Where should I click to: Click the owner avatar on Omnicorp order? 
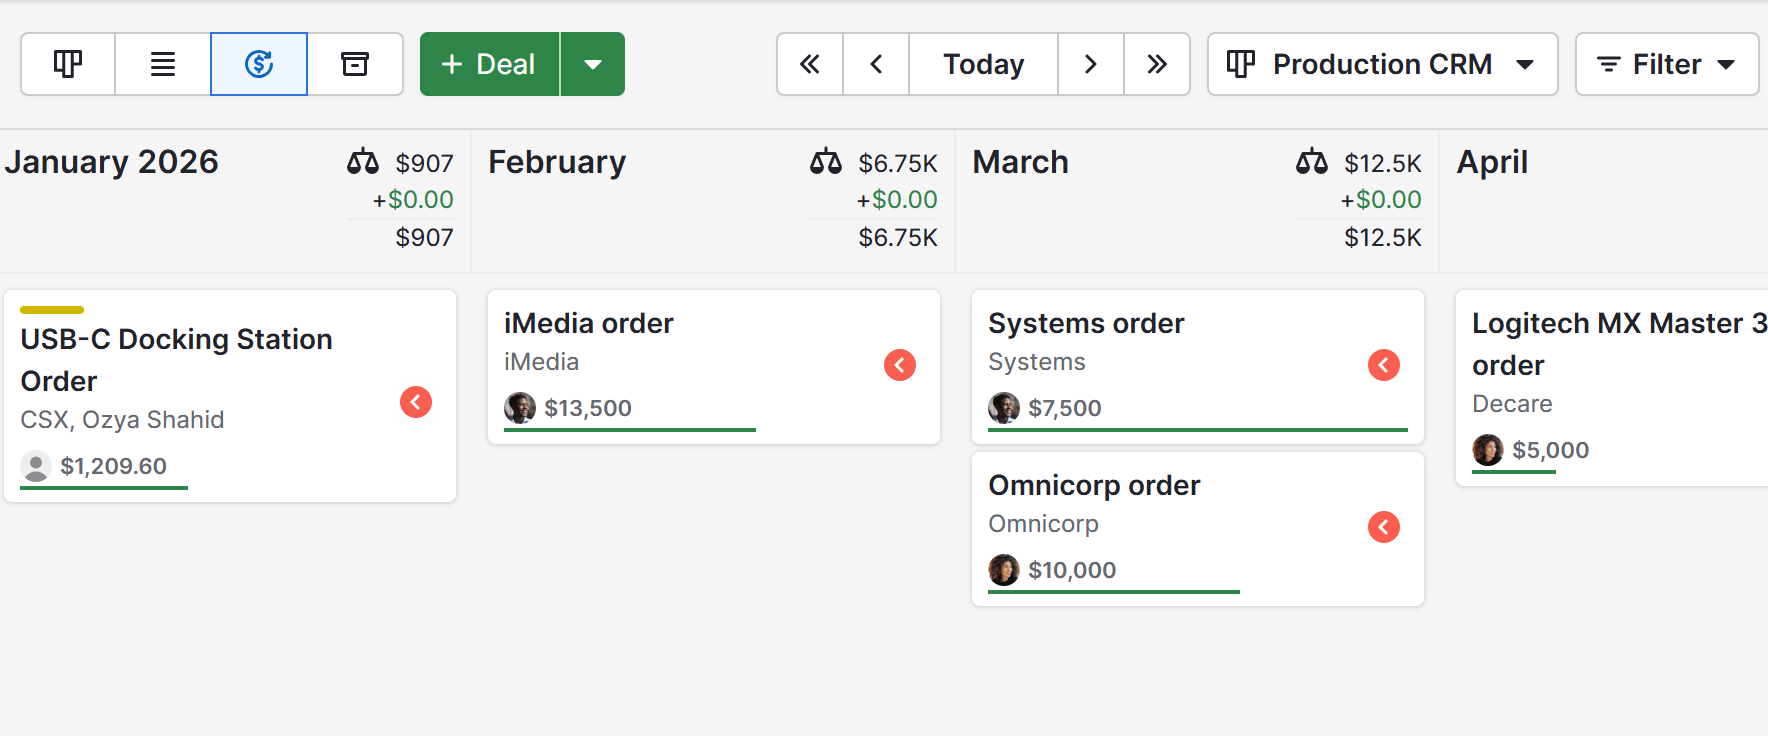tap(1004, 570)
